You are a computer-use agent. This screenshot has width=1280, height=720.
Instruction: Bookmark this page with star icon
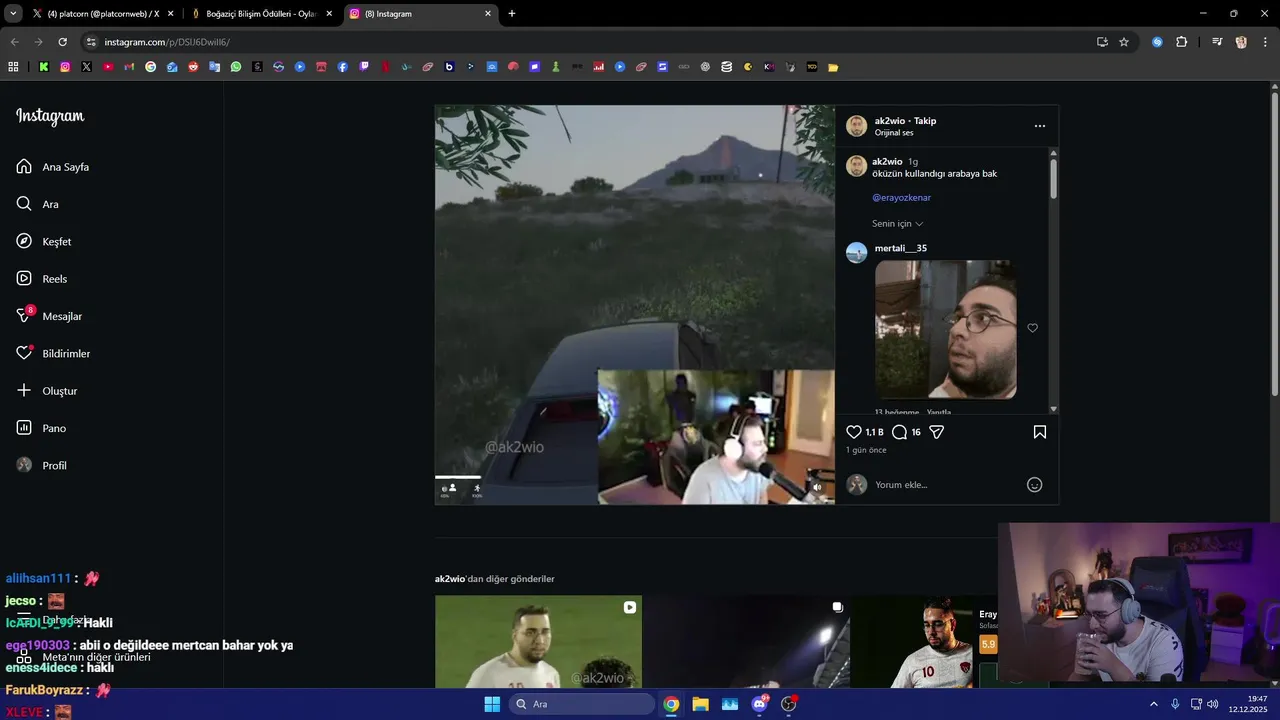tap(1124, 42)
